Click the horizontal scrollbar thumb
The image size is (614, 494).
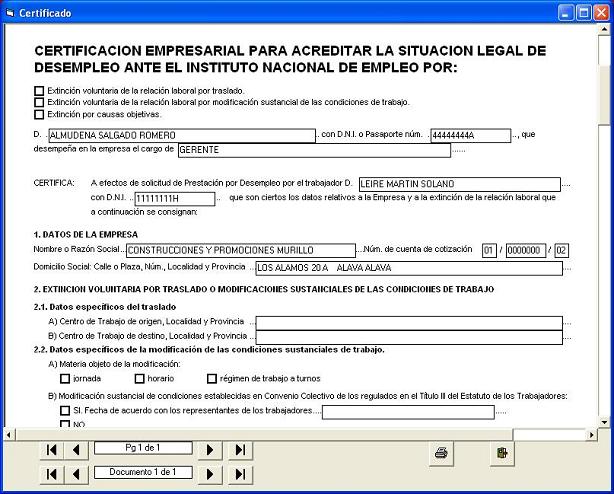[x=264, y=434]
